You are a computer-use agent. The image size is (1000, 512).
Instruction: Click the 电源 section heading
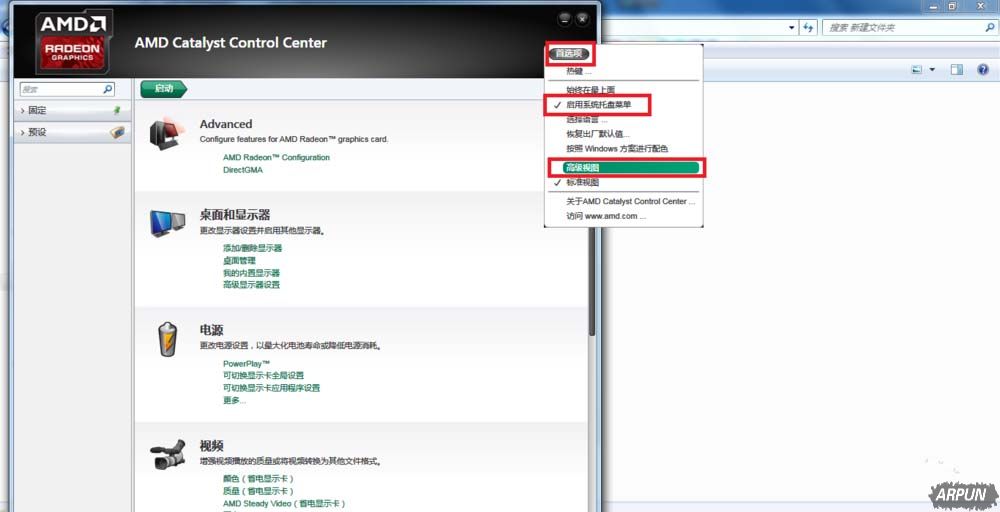click(x=211, y=330)
